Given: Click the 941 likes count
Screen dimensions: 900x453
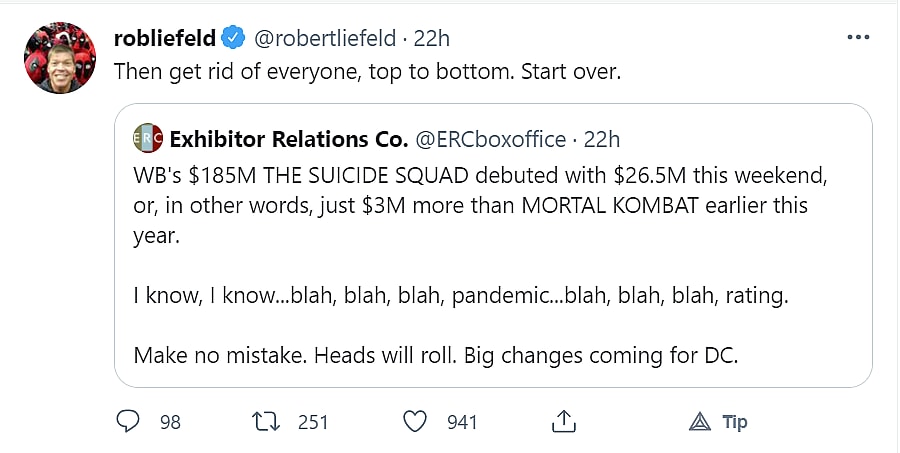Looking at the screenshot, I should click(x=462, y=422).
